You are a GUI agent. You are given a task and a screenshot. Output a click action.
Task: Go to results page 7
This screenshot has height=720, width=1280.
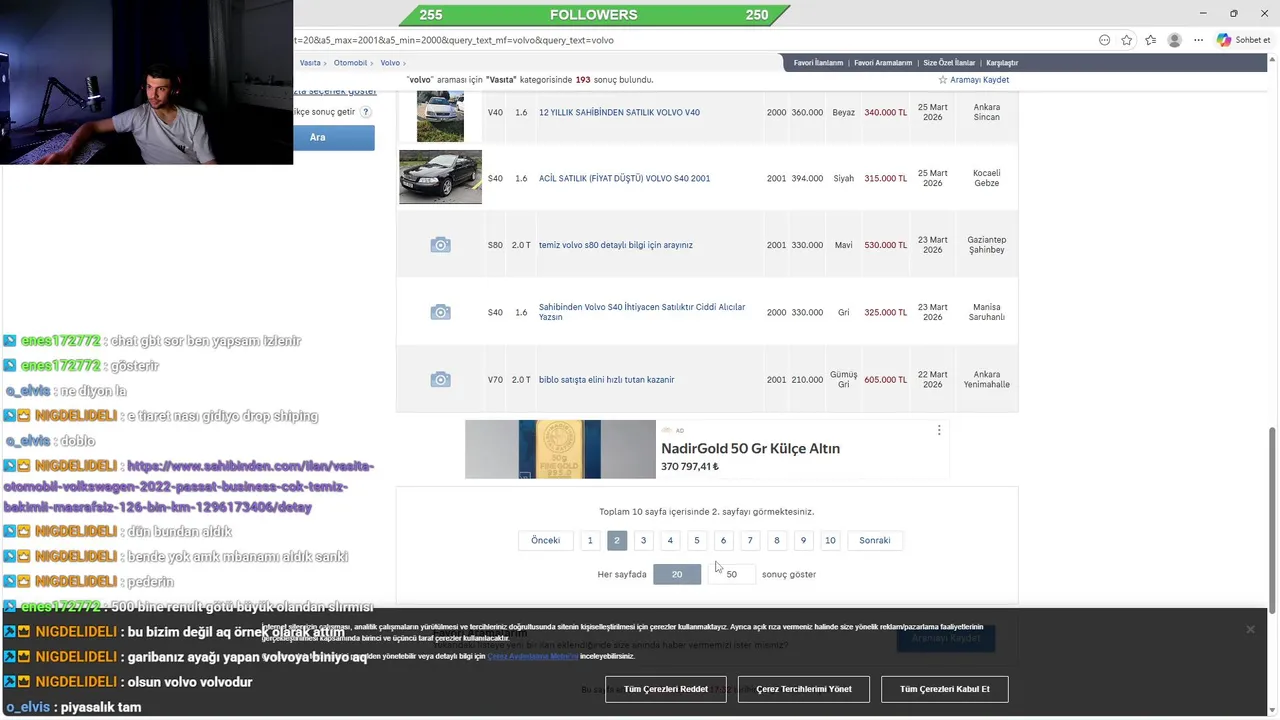(x=750, y=540)
